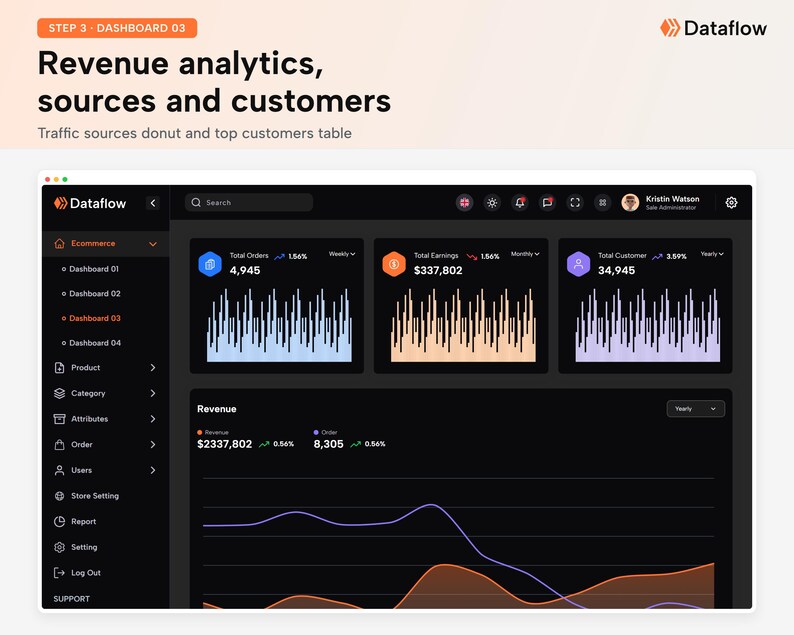Click the Log Out label

point(86,573)
